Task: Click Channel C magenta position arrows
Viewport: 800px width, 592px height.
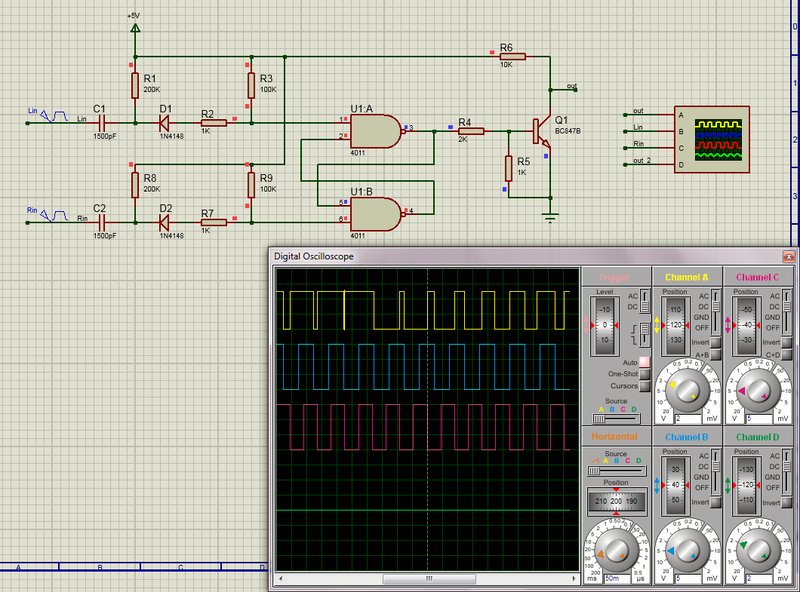Action: [x=728, y=325]
